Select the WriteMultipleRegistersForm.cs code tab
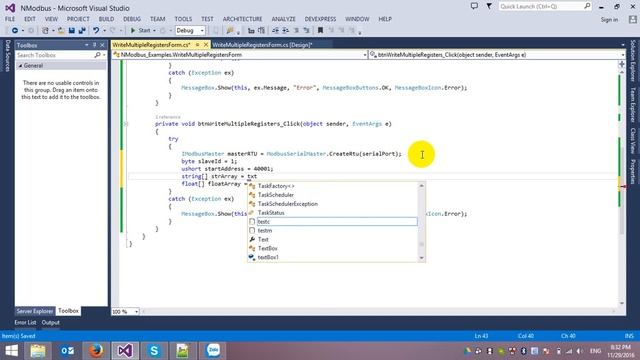640x360 pixels. click(151, 45)
